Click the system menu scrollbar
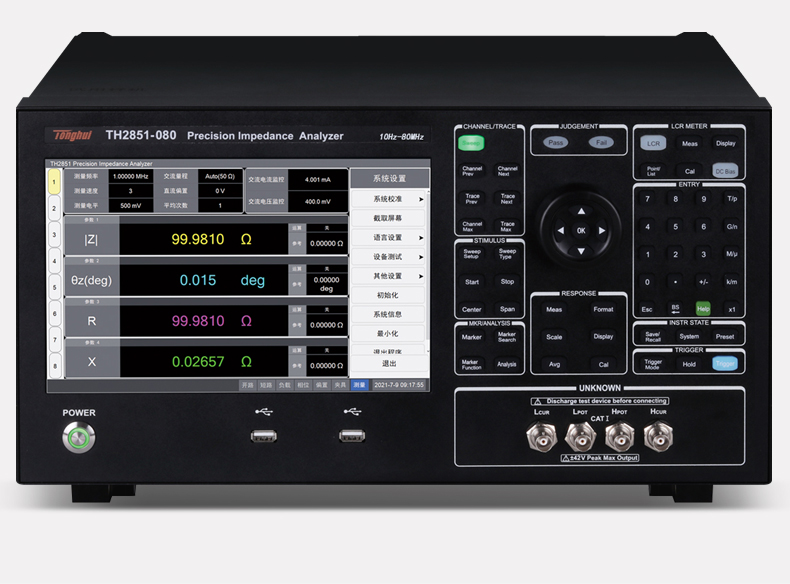The height and width of the screenshot is (584, 790). (428, 271)
